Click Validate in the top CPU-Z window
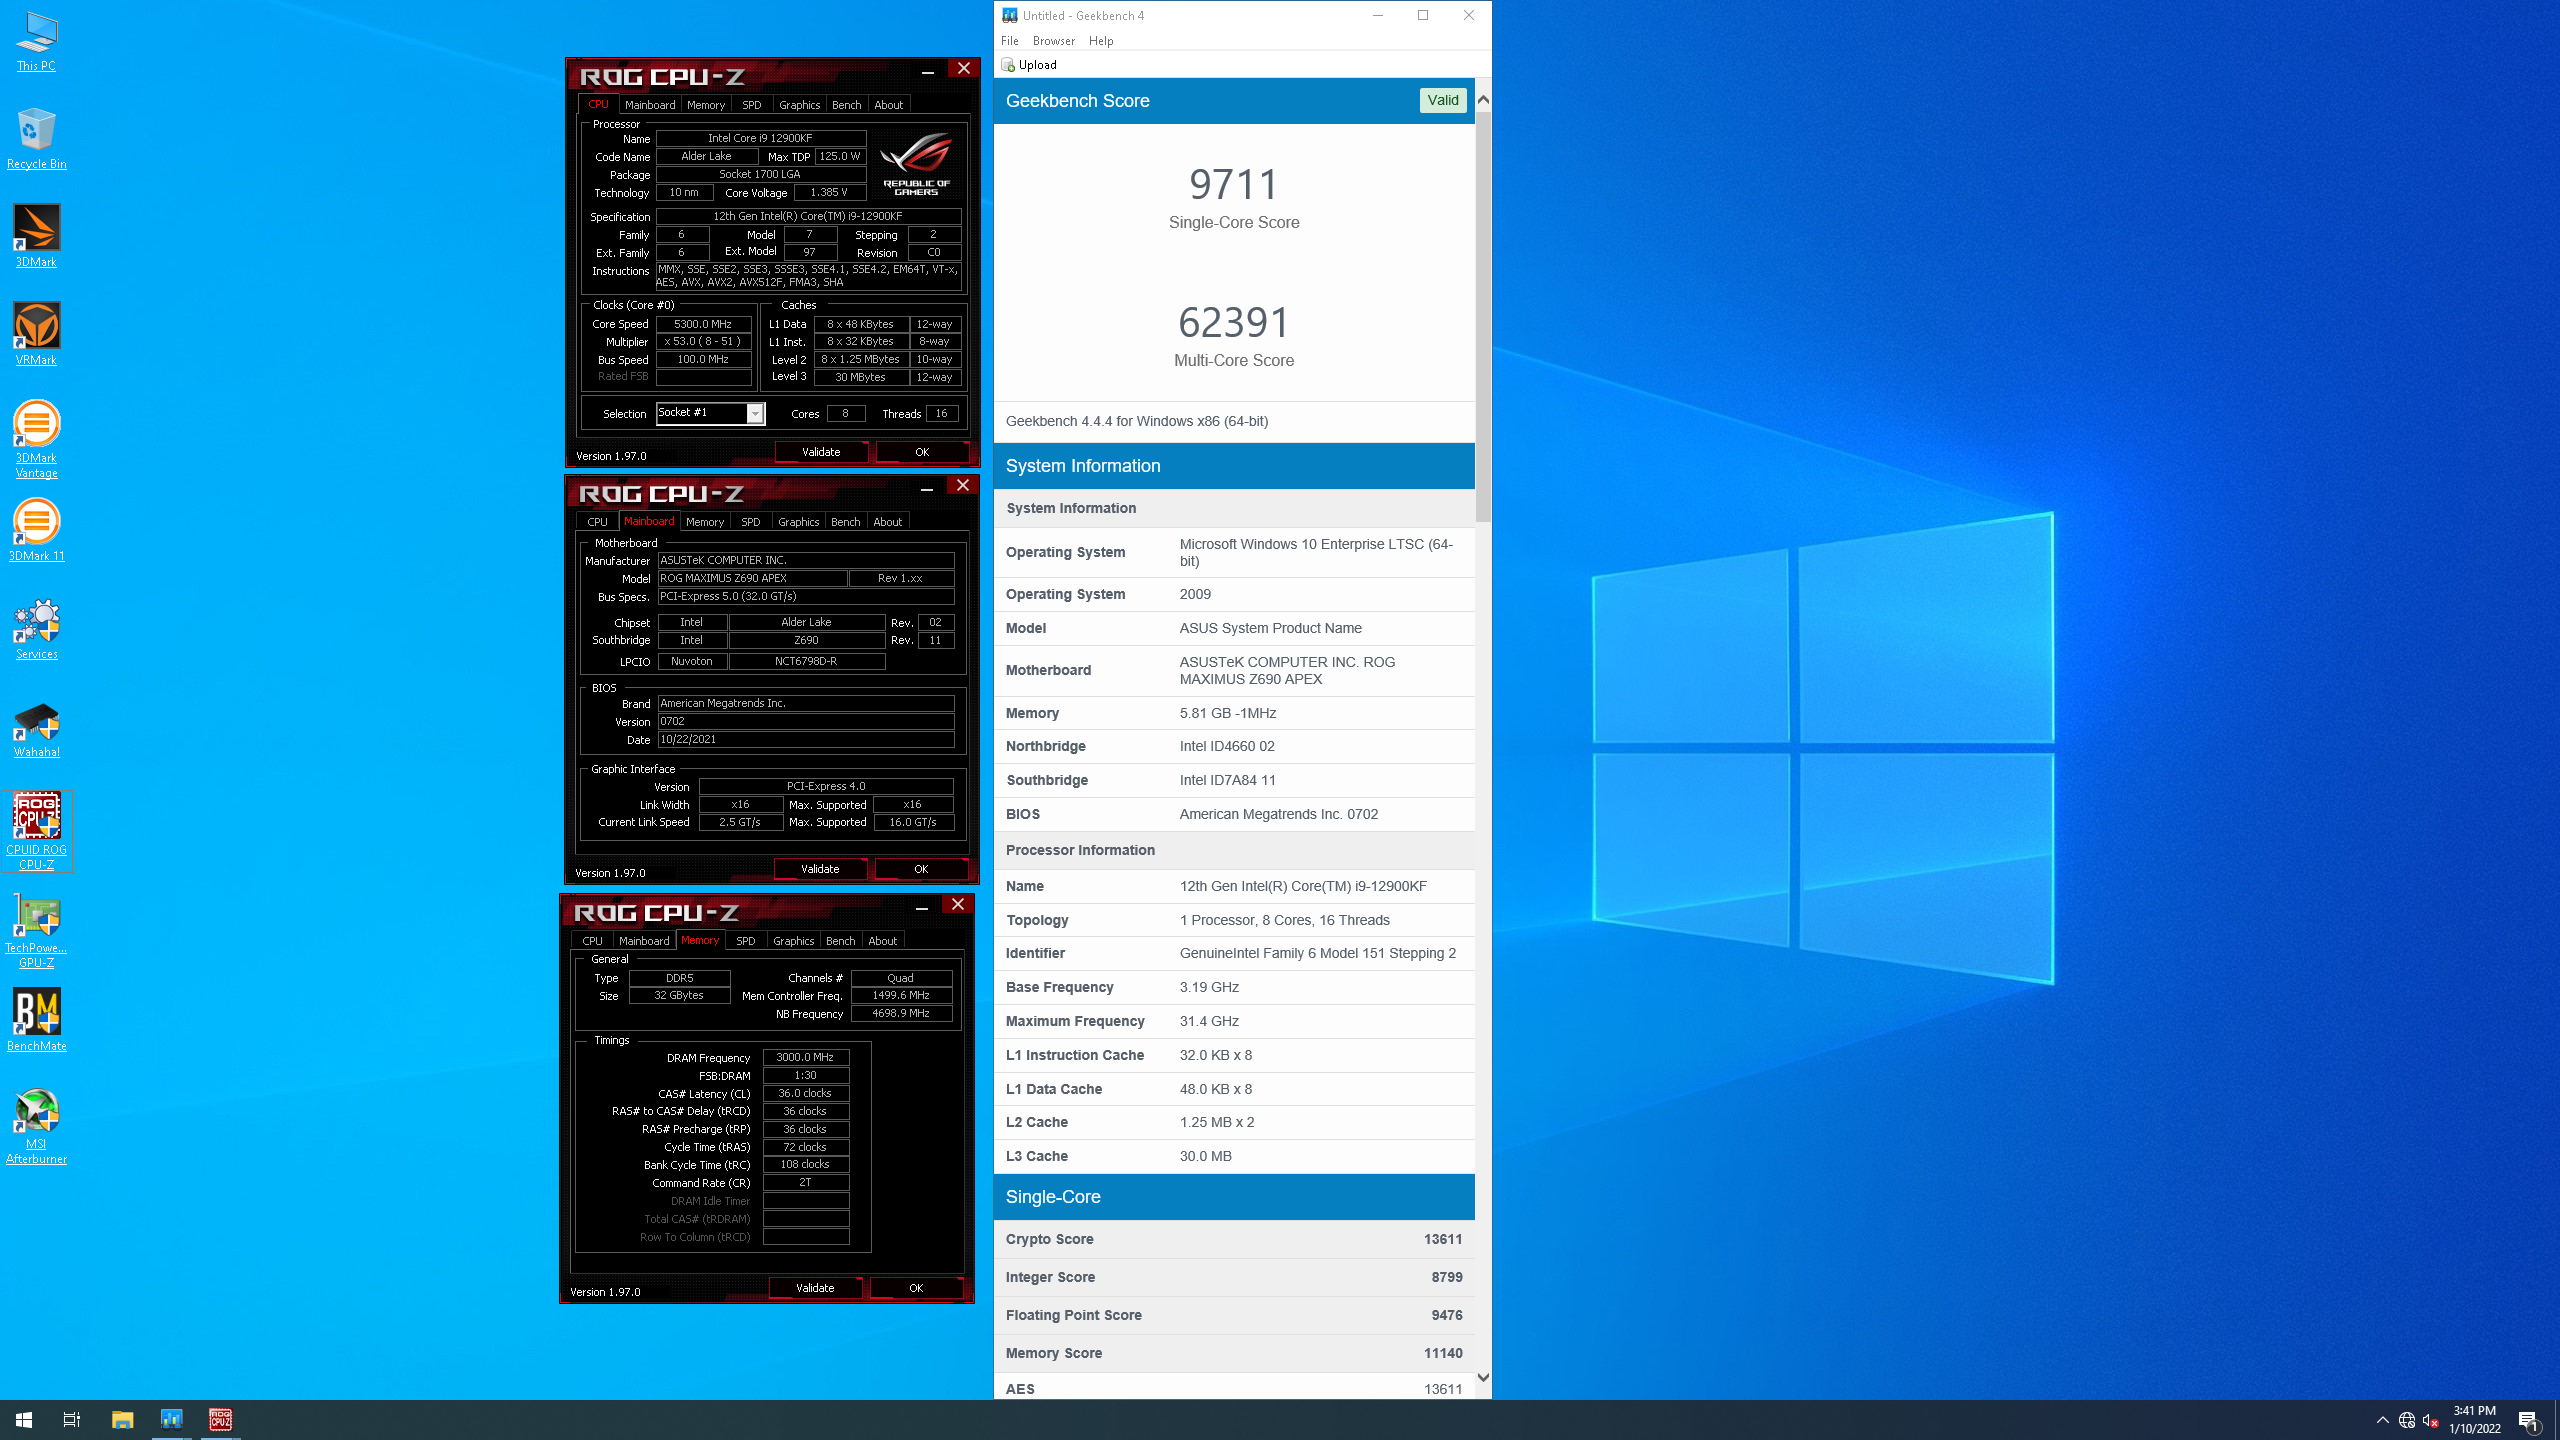The image size is (2560, 1440). pos(821,452)
